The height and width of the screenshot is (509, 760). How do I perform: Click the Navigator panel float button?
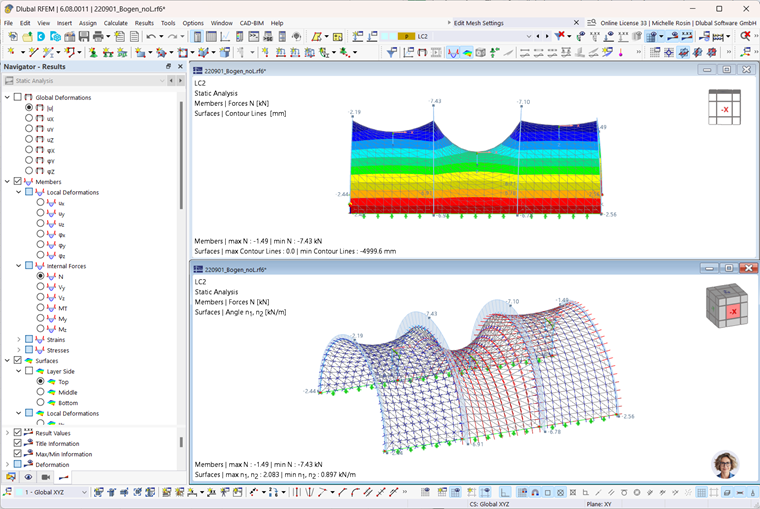pos(168,66)
